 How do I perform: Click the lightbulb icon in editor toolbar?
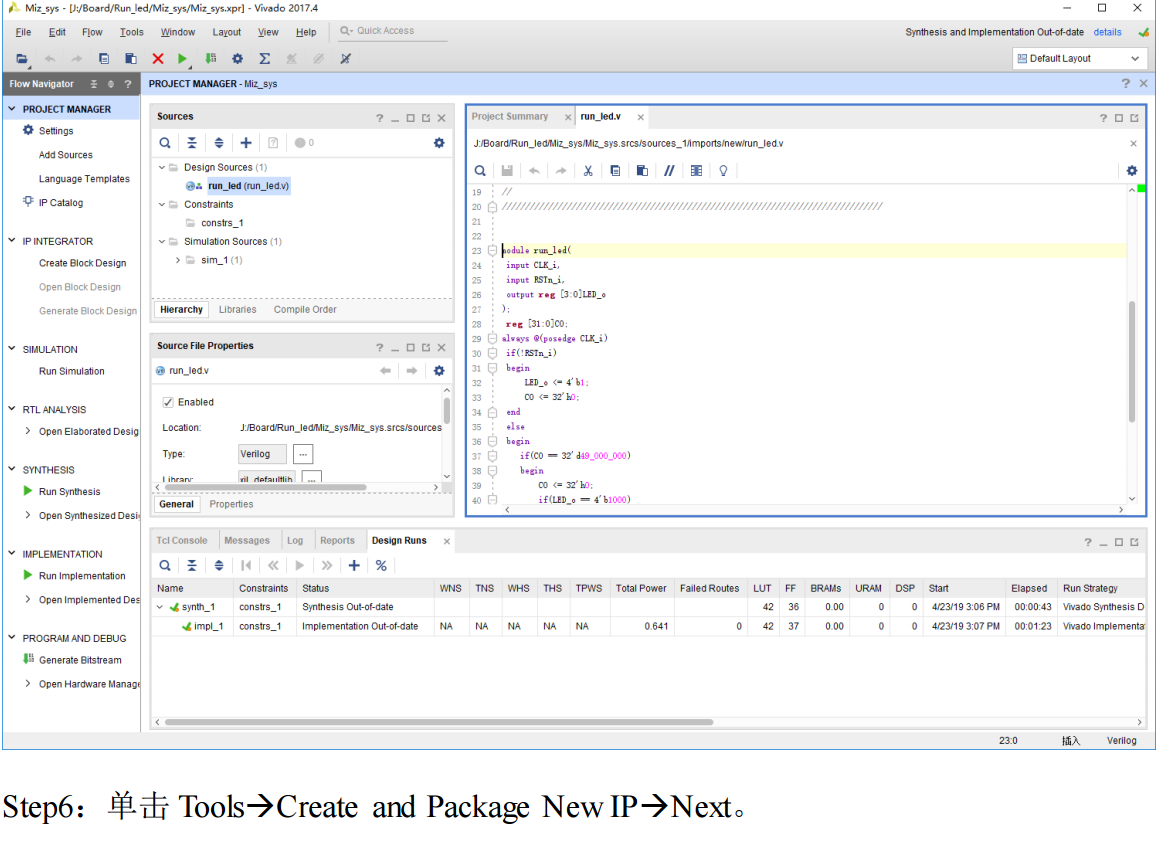point(723,171)
